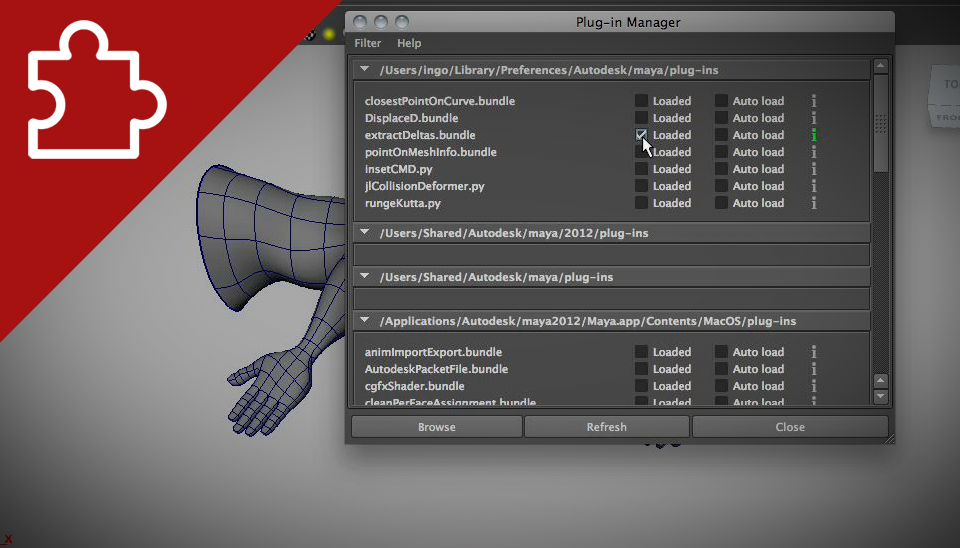Click the Browse button

437,427
